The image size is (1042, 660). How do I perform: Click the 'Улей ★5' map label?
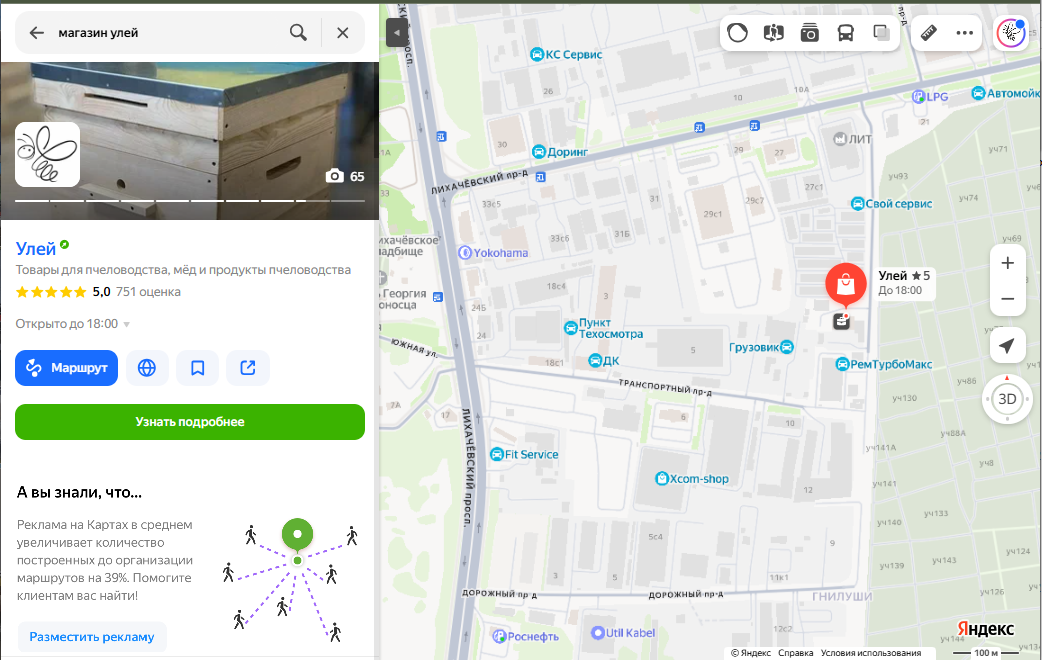click(904, 282)
